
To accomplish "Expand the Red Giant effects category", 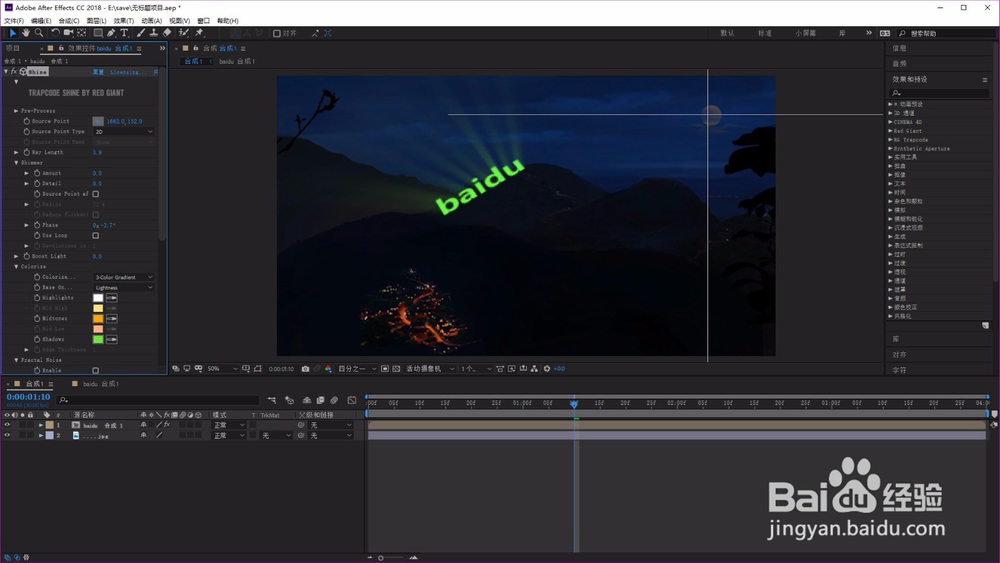I will point(891,131).
